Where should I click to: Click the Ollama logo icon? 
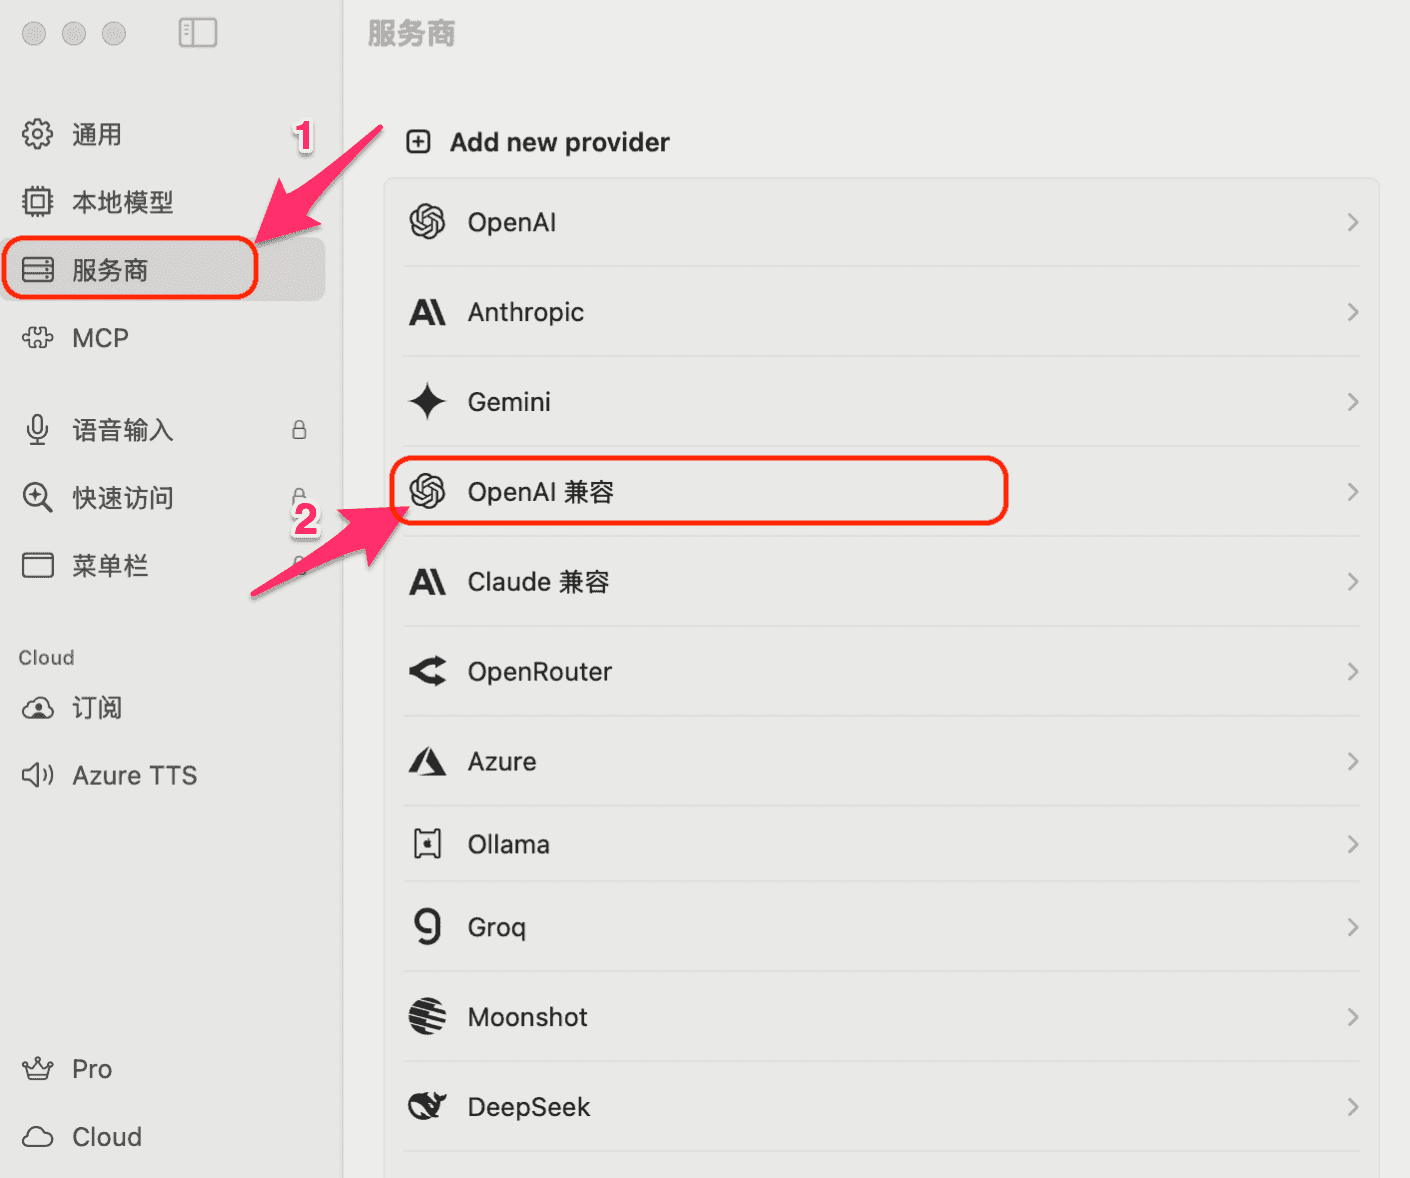[x=427, y=845]
